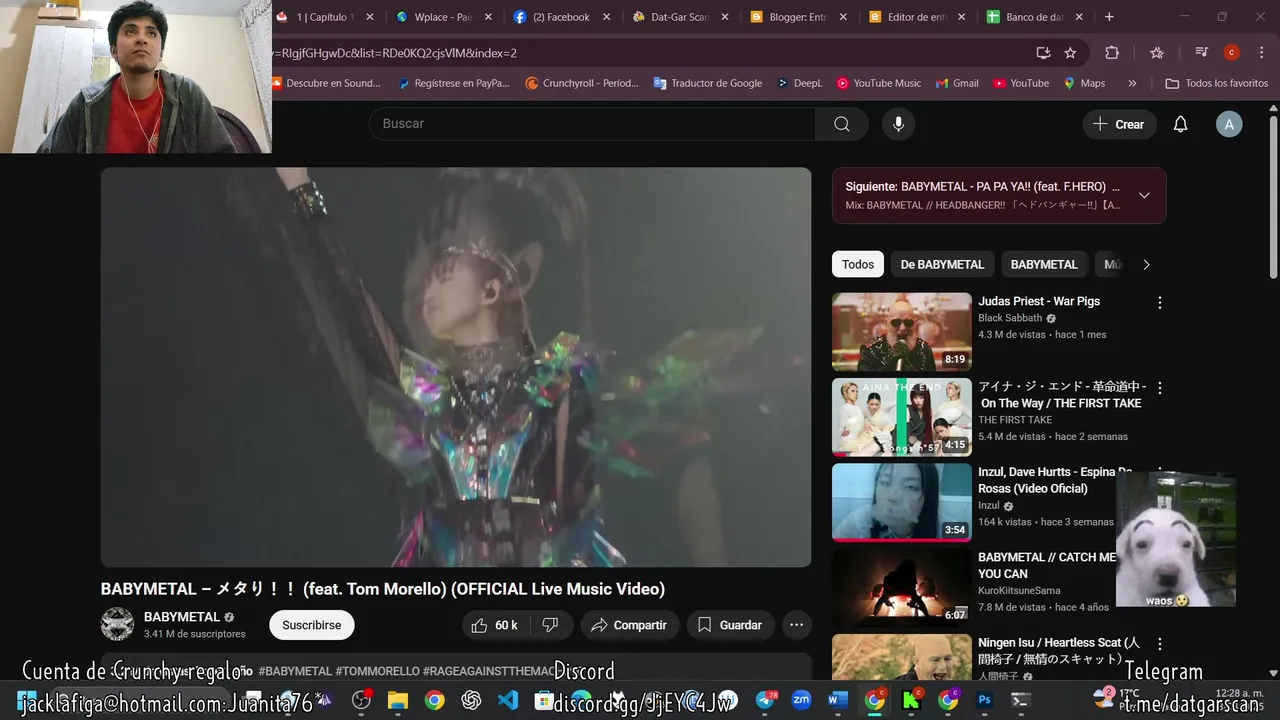Image resolution: width=1280 pixels, height=720 pixels.
Task: Select the De BABYMETAL filter chip
Action: tap(942, 265)
